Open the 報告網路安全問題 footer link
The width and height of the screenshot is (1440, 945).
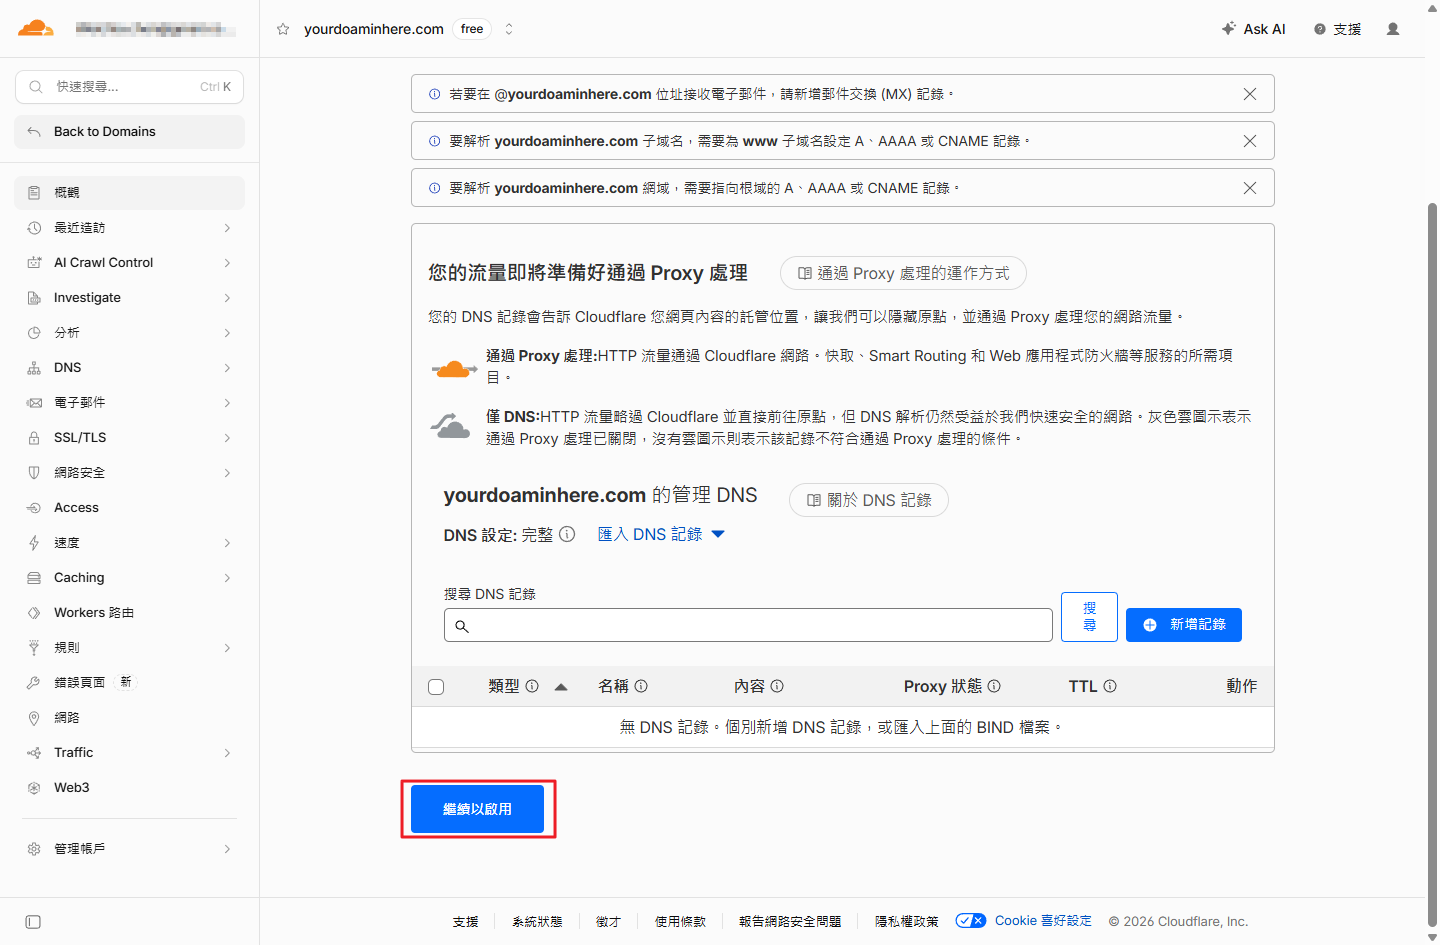click(790, 922)
